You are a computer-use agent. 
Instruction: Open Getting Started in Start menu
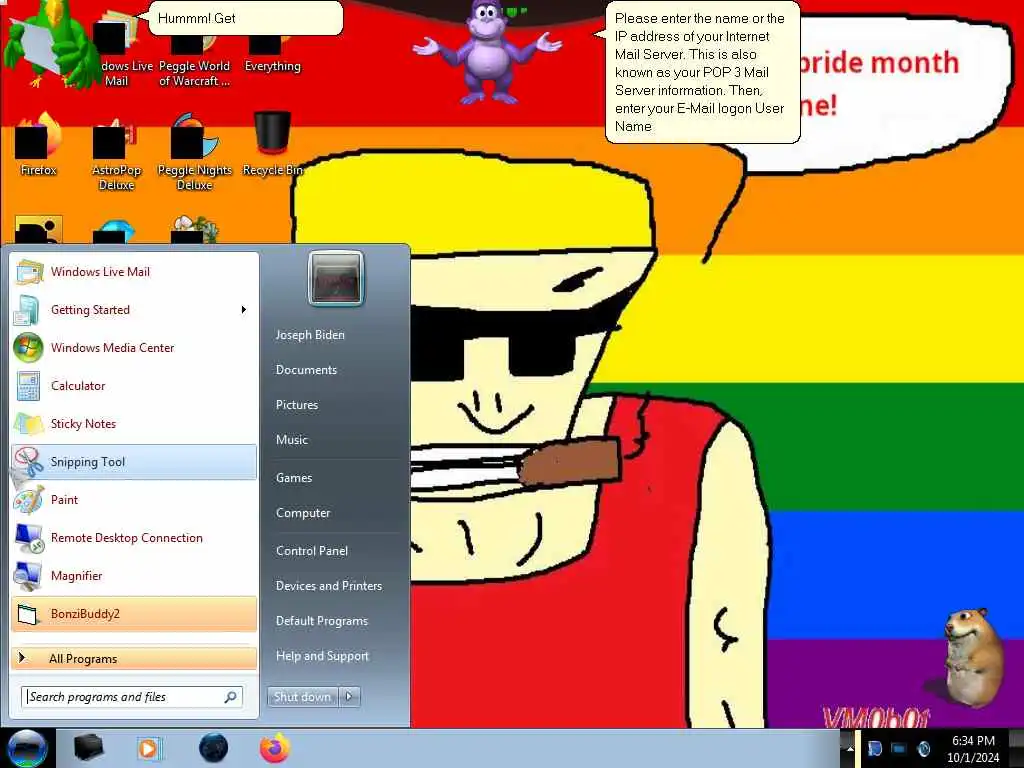(x=134, y=310)
